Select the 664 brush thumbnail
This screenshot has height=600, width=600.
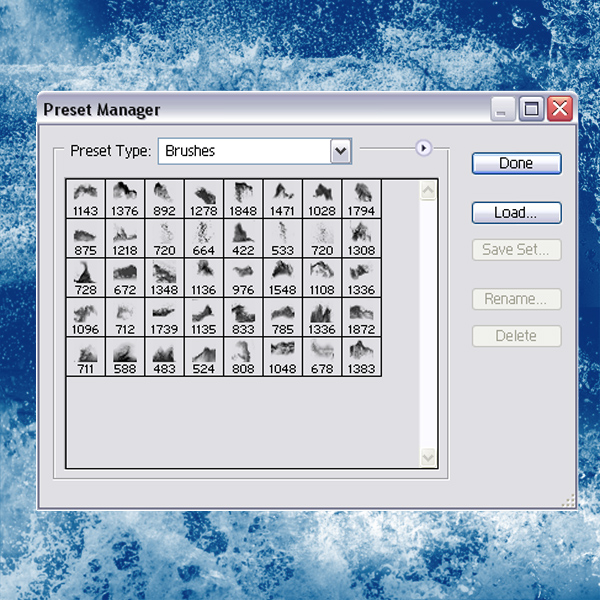[204, 238]
